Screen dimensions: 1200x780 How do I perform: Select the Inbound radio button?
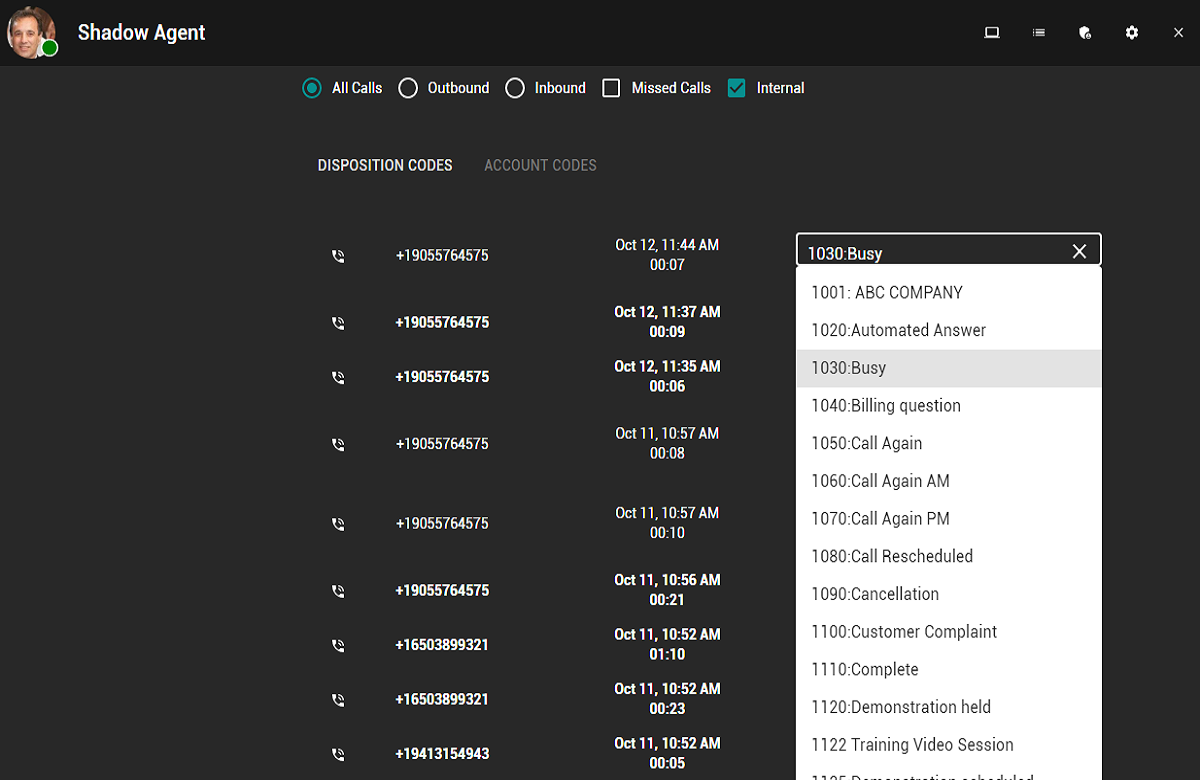click(x=515, y=88)
